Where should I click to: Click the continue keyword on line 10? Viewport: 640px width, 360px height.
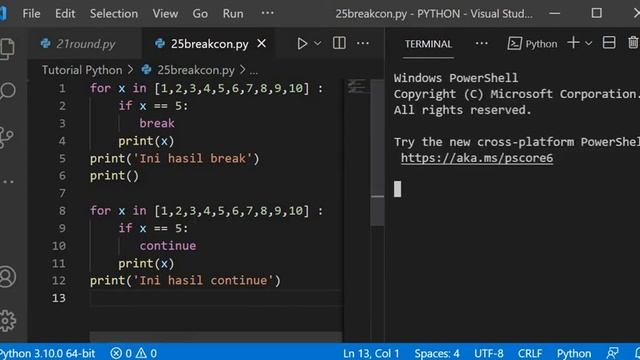pos(168,246)
